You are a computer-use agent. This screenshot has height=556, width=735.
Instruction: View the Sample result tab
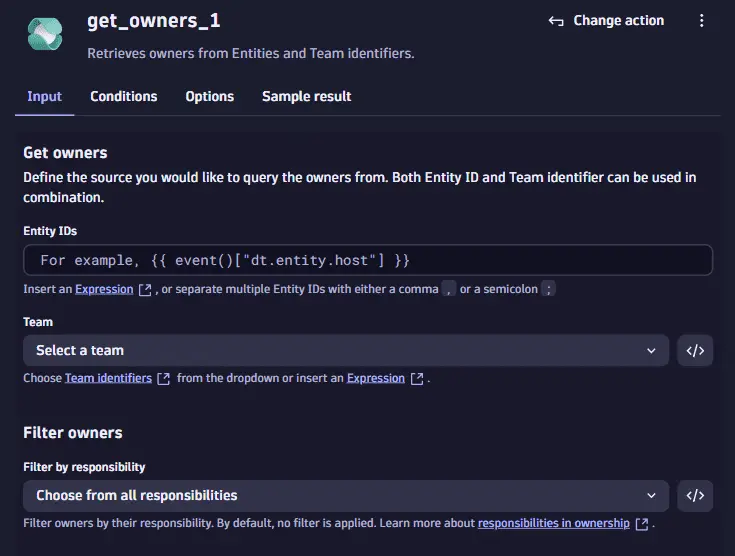click(x=306, y=97)
